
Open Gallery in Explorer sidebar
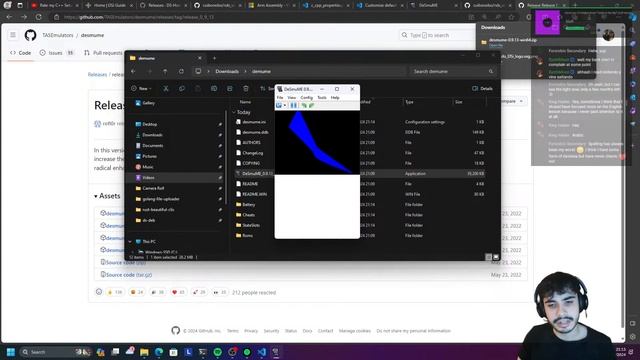click(148, 103)
